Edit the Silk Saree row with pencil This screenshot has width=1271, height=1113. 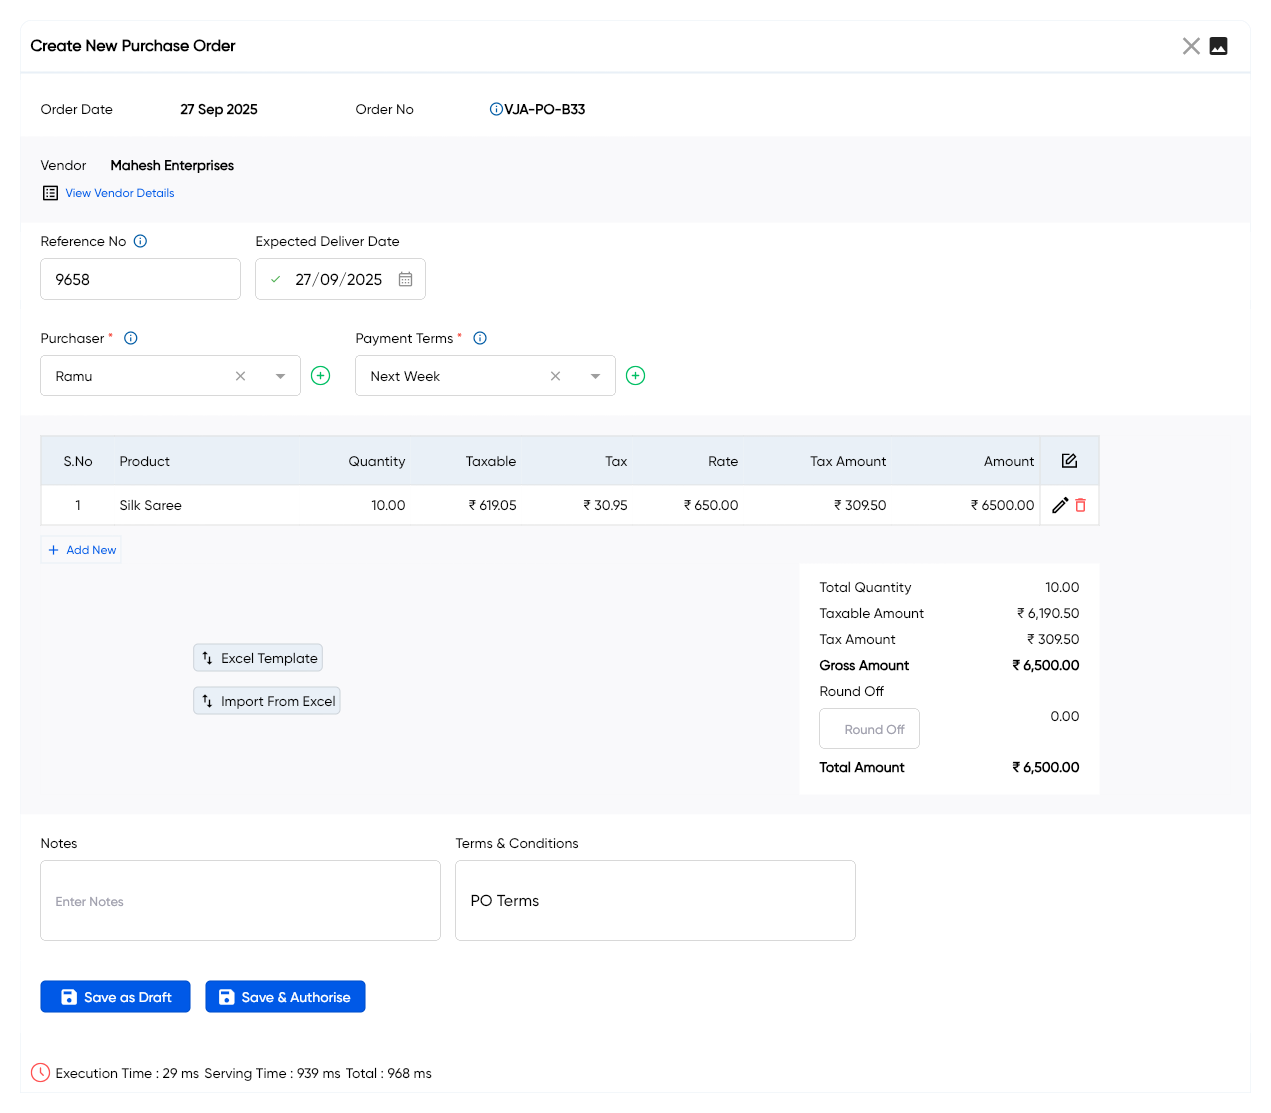pyautogui.click(x=1060, y=505)
